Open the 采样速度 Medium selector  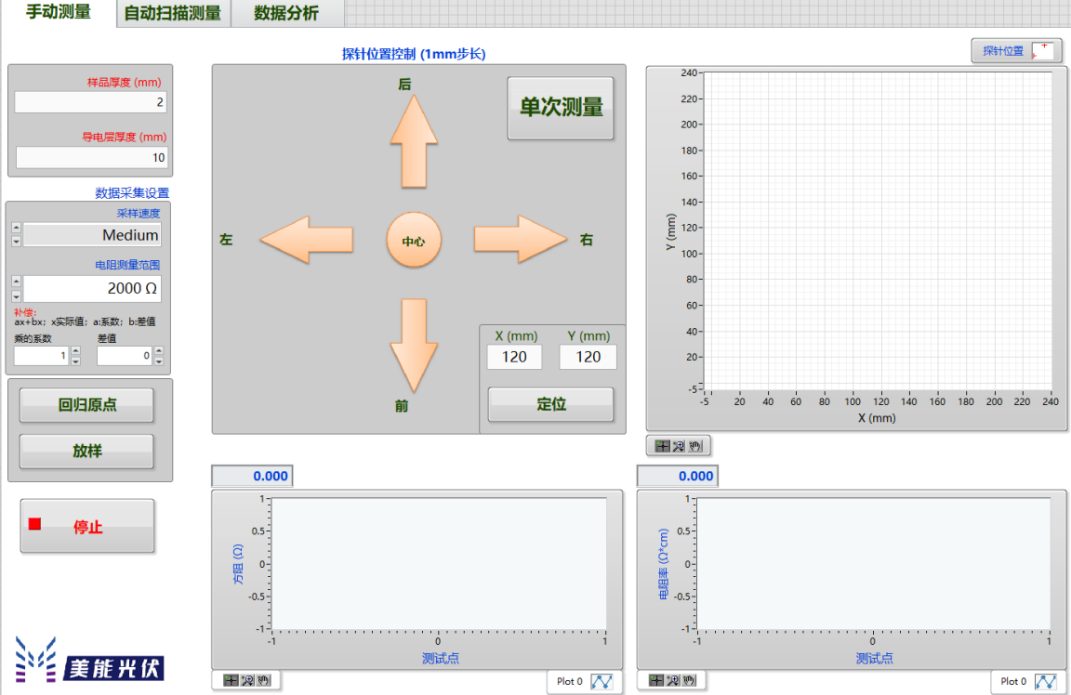pos(92,235)
